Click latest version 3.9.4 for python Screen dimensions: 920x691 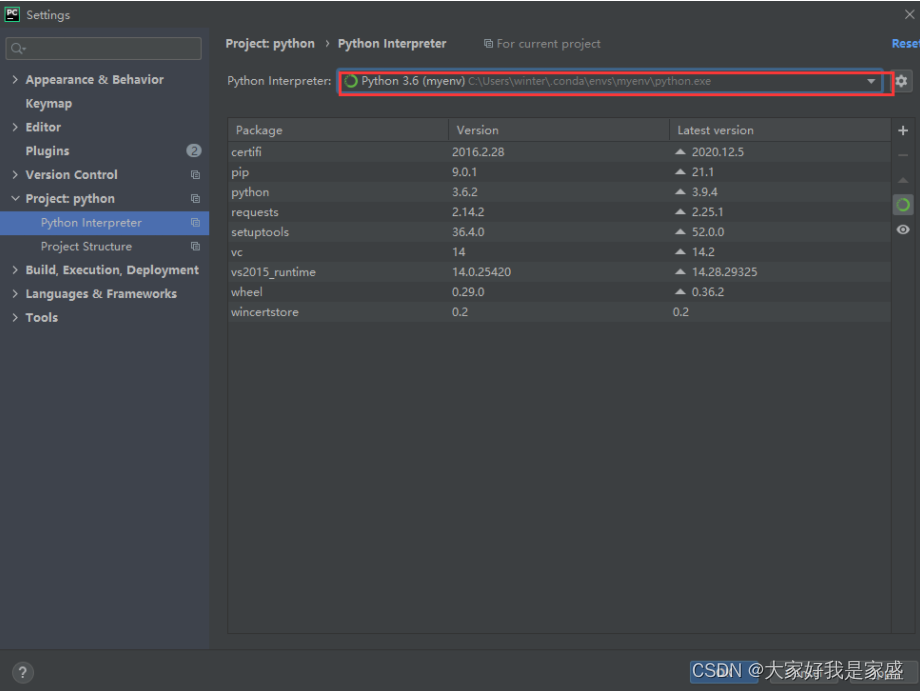pyautogui.click(x=705, y=192)
